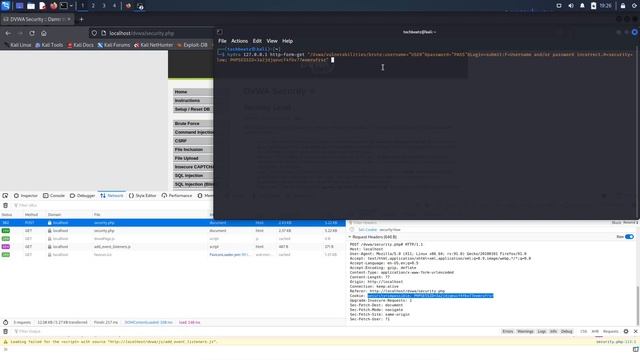Toggle the Debug console filter

coord(567,331)
